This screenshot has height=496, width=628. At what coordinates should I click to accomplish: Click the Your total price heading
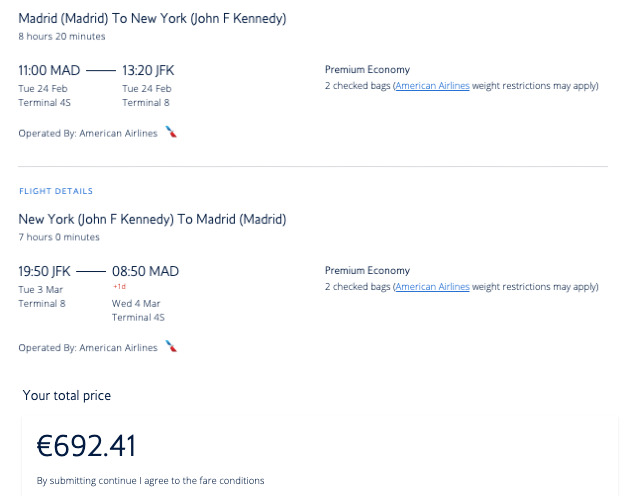pos(67,396)
